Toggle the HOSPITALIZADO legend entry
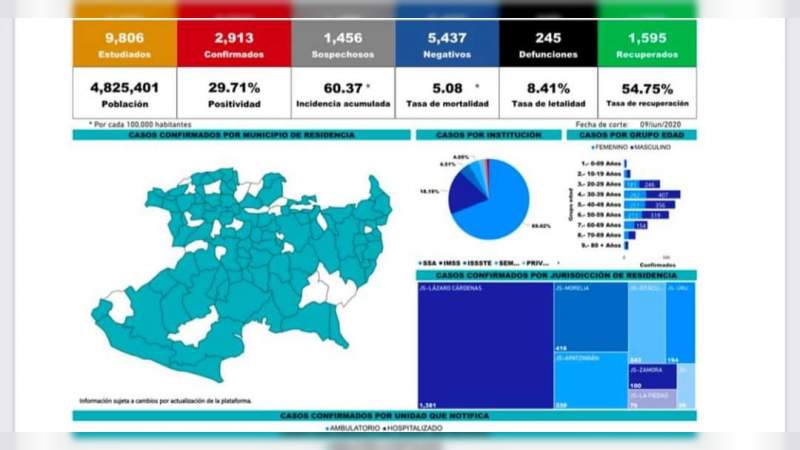Image resolution: width=800 pixels, height=450 pixels. pos(413,428)
